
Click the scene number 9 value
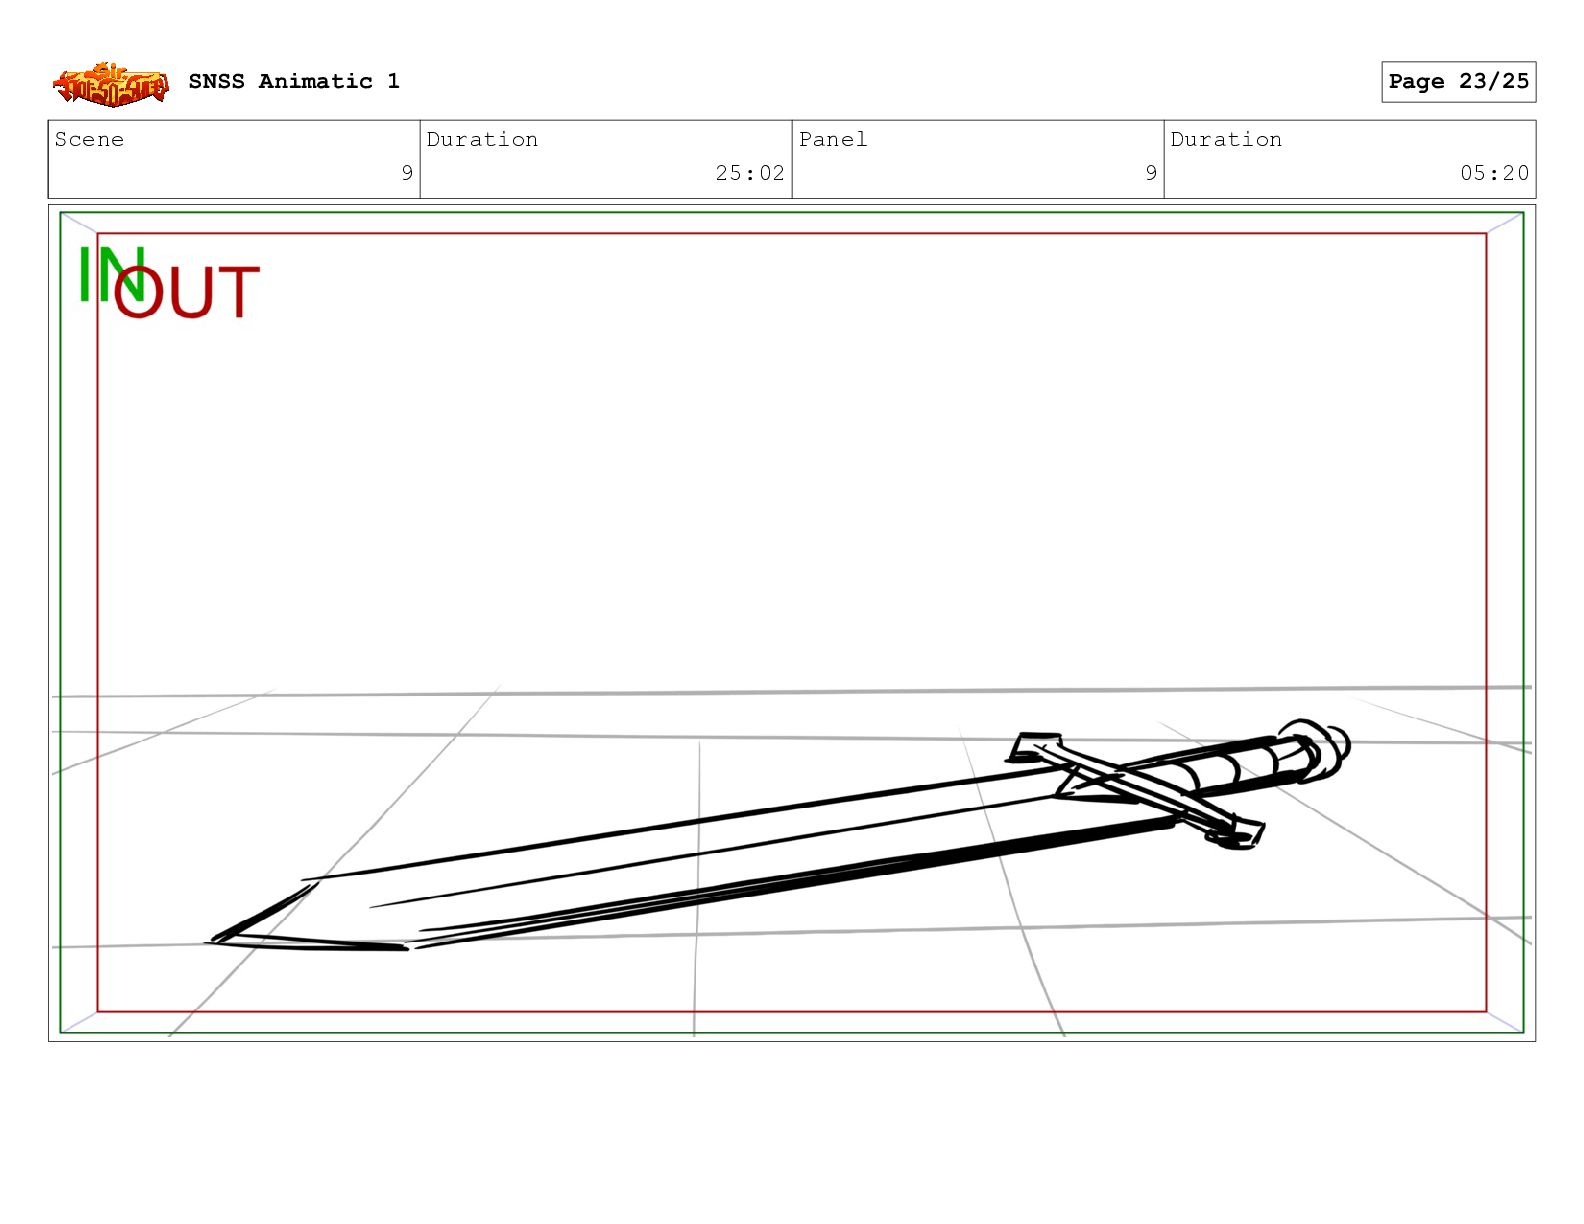click(407, 173)
